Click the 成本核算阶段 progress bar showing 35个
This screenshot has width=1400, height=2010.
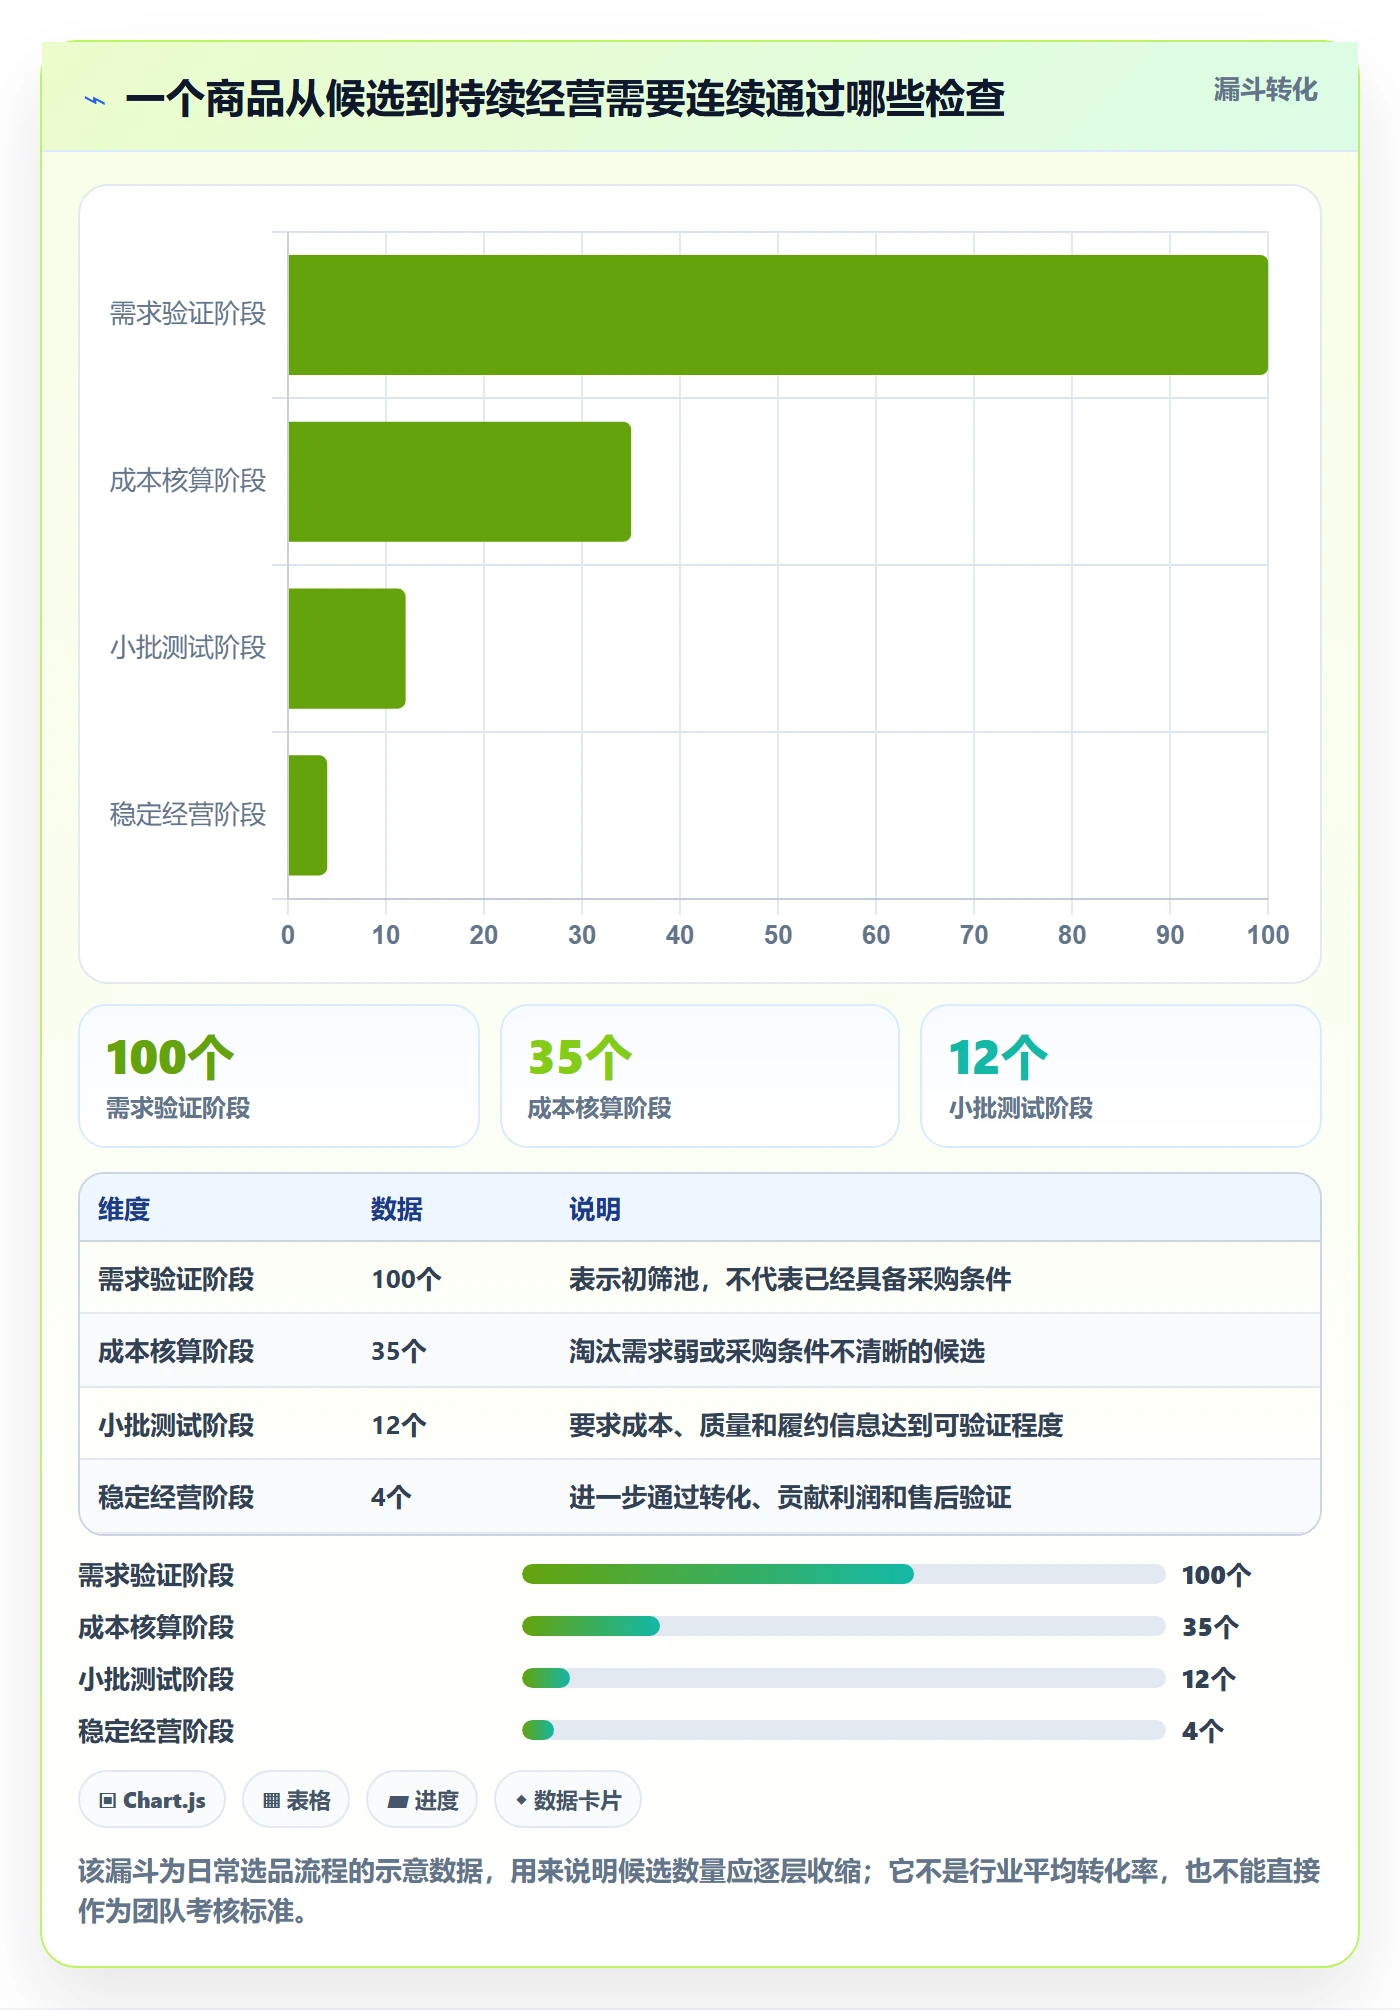pyautogui.click(x=843, y=1626)
